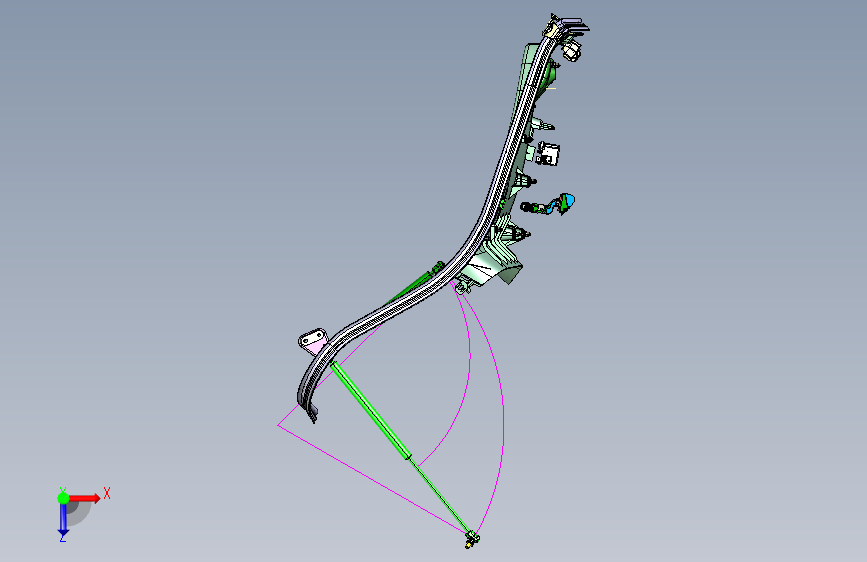This screenshot has width=867, height=562.
Task: Pick the white cylindrical part near the top
Action: (x=572, y=51)
